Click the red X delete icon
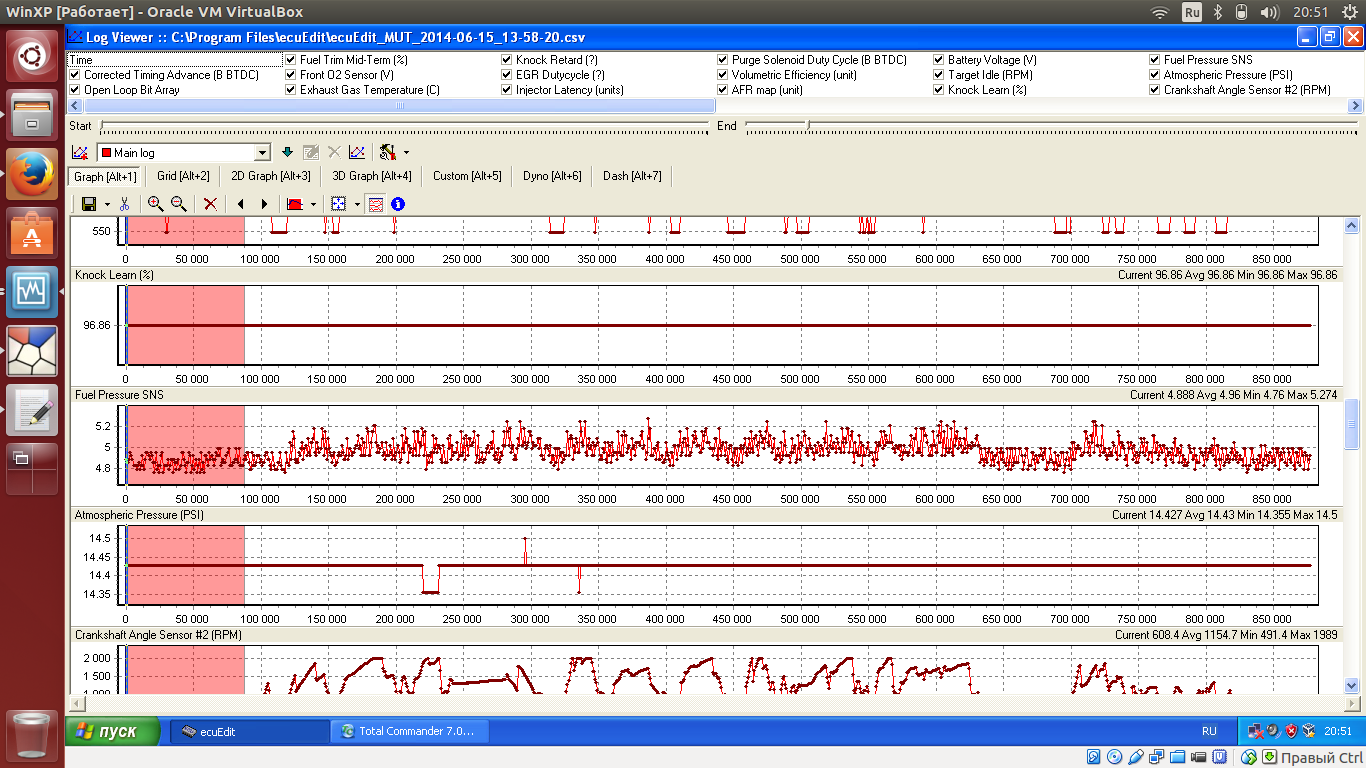This screenshot has width=1366, height=768. (210, 204)
